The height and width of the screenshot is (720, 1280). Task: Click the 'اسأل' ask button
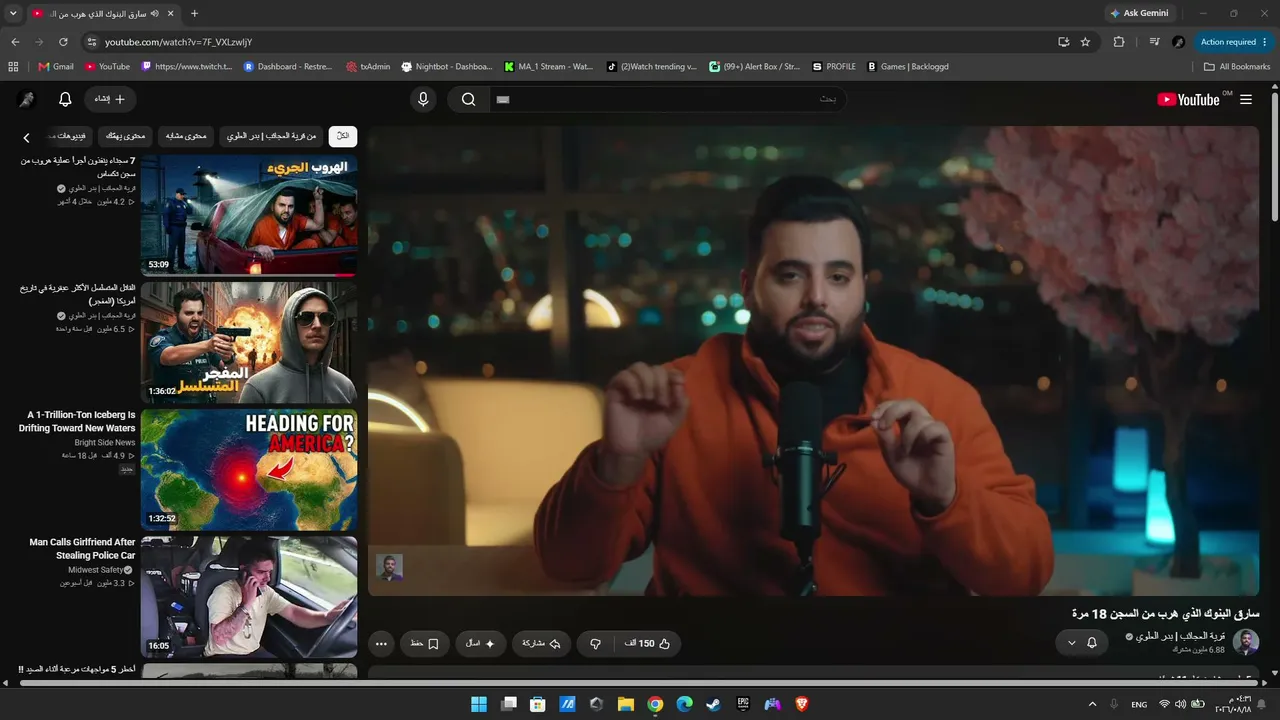(481, 644)
